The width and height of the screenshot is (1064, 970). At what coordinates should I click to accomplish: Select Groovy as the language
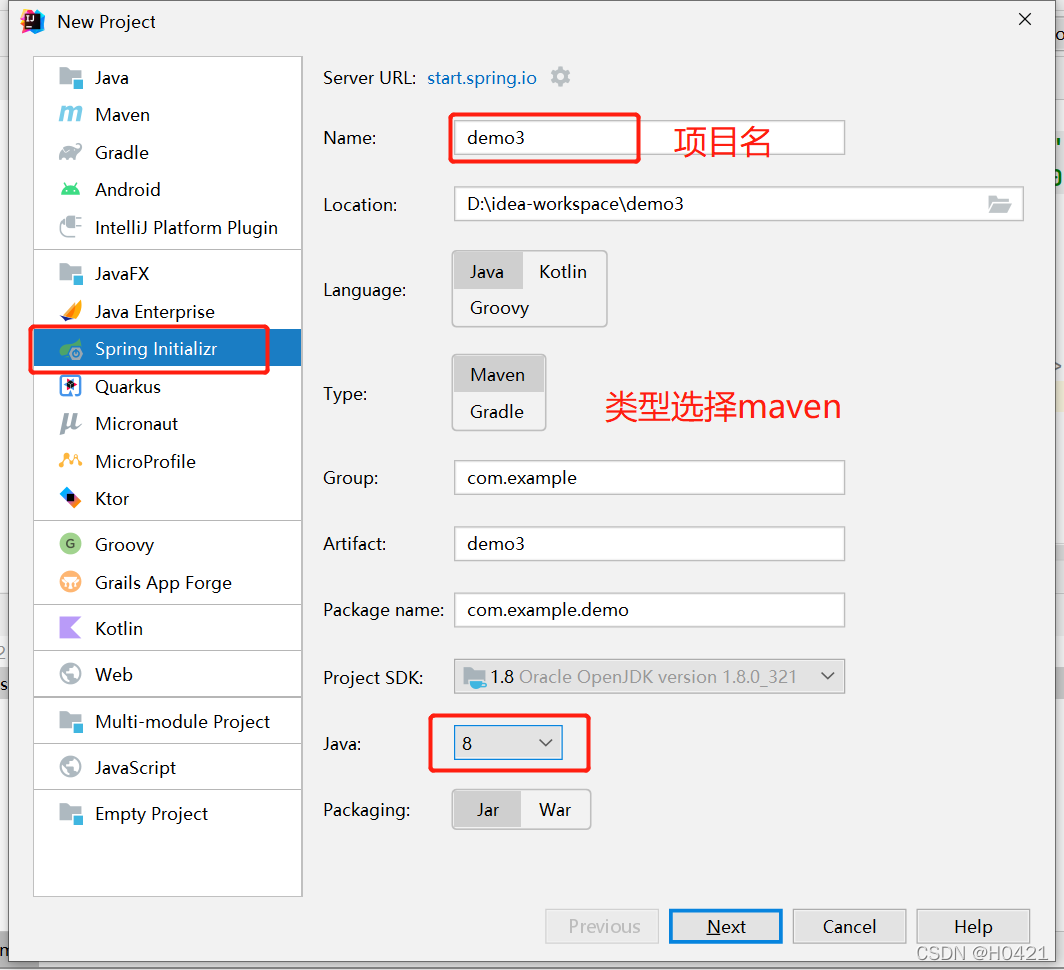(x=499, y=308)
